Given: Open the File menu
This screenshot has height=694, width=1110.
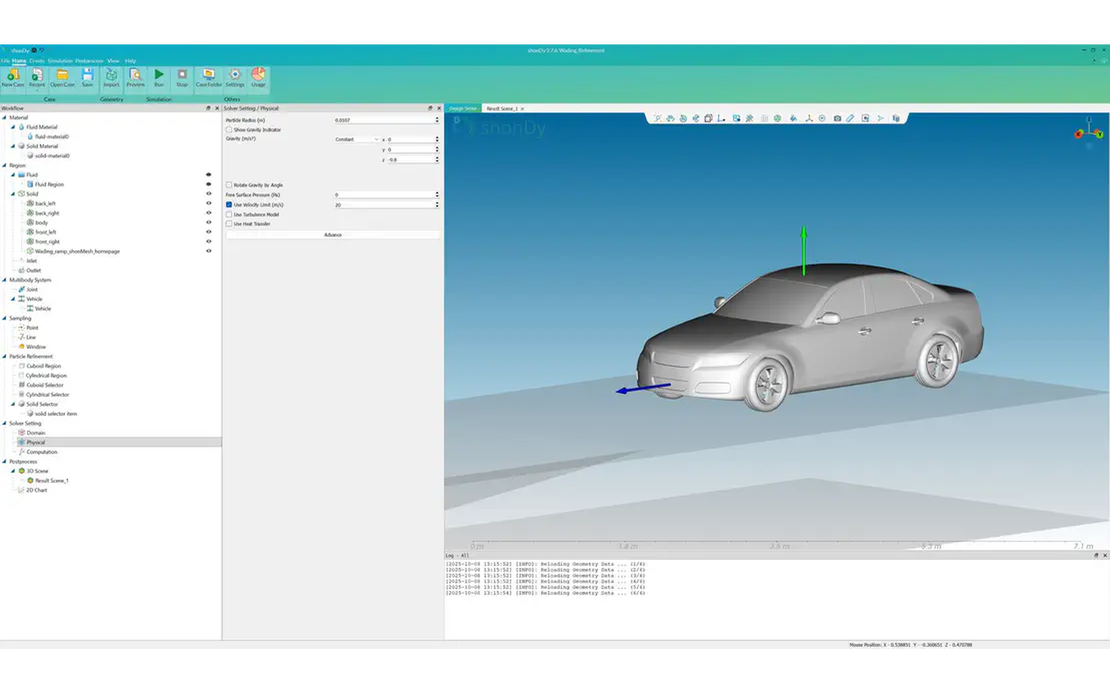Looking at the screenshot, I should point(5,61).
